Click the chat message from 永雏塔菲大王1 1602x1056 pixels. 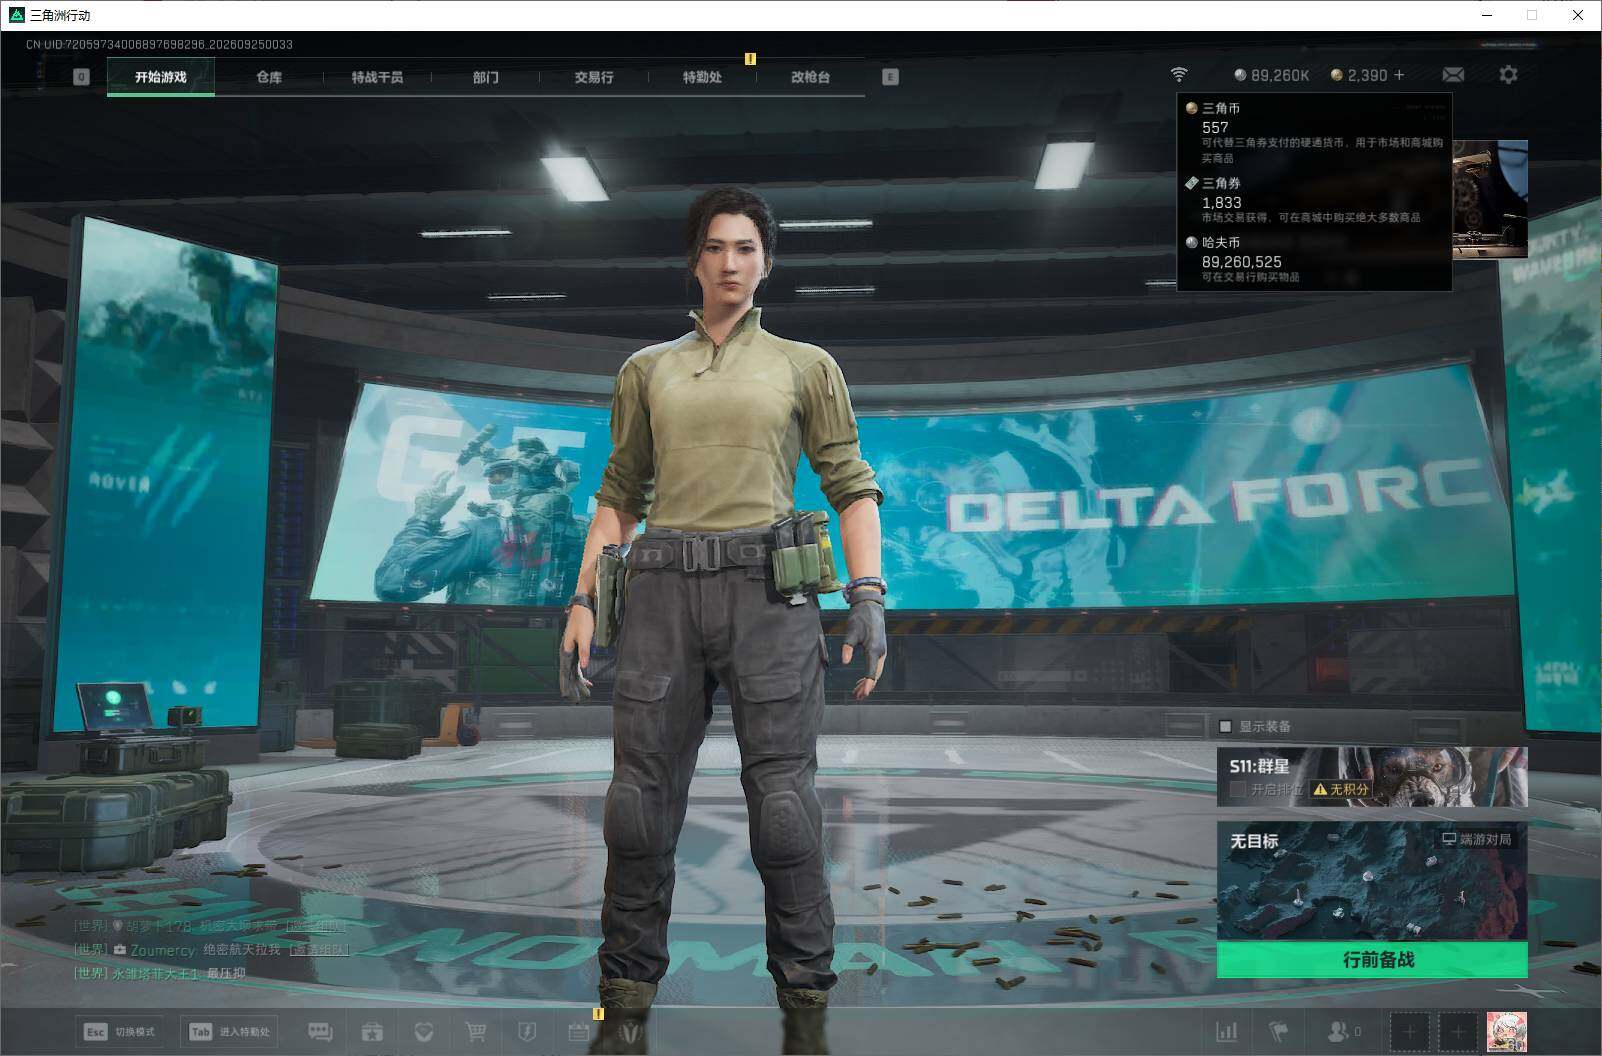[x=160, y=973]
